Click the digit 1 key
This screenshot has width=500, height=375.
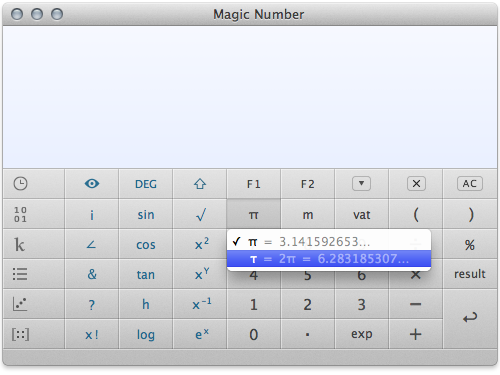coord(254,304)
